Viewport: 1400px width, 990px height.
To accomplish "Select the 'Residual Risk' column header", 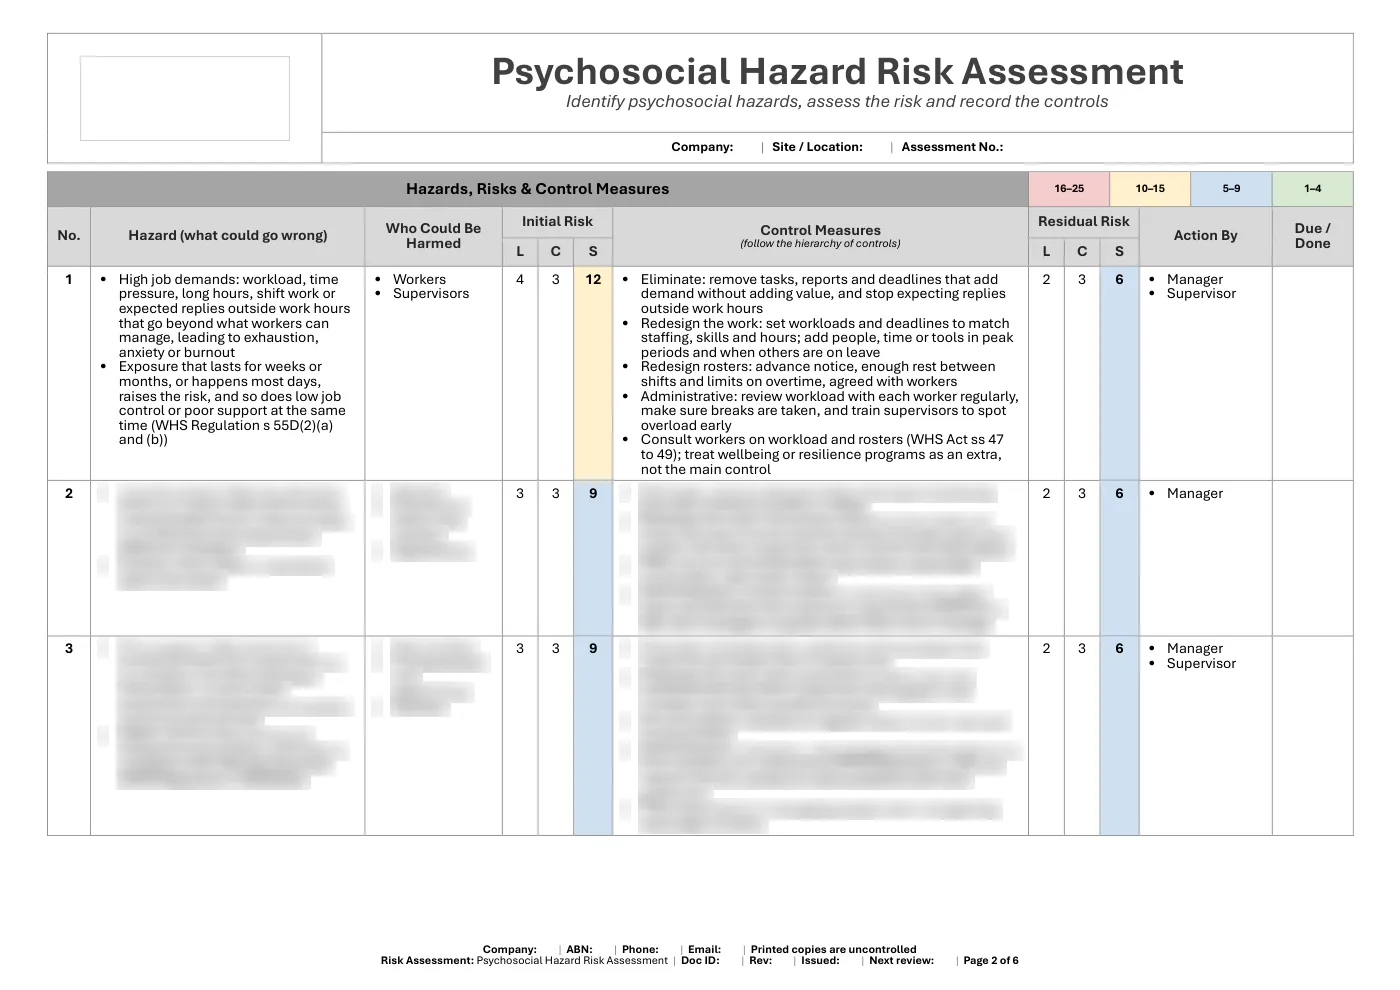I will pyautogui.click(x=1083, y=222).
